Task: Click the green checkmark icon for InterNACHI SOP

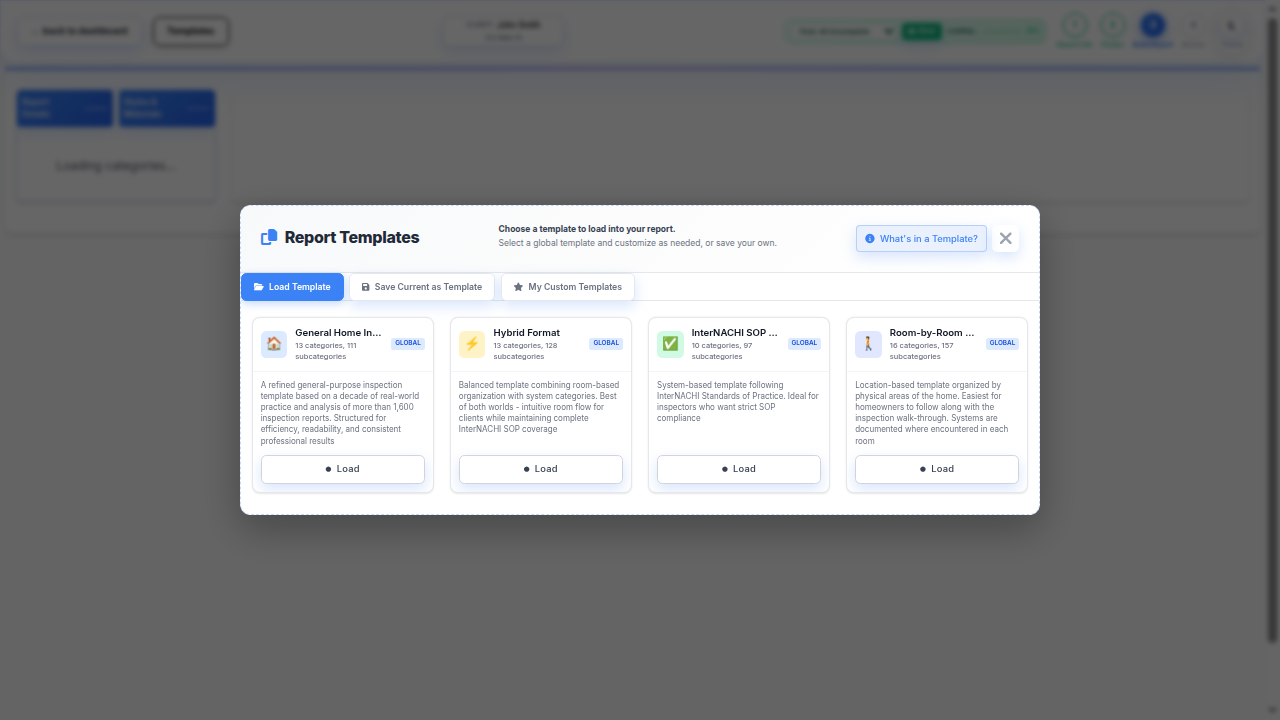Action: 670,344
